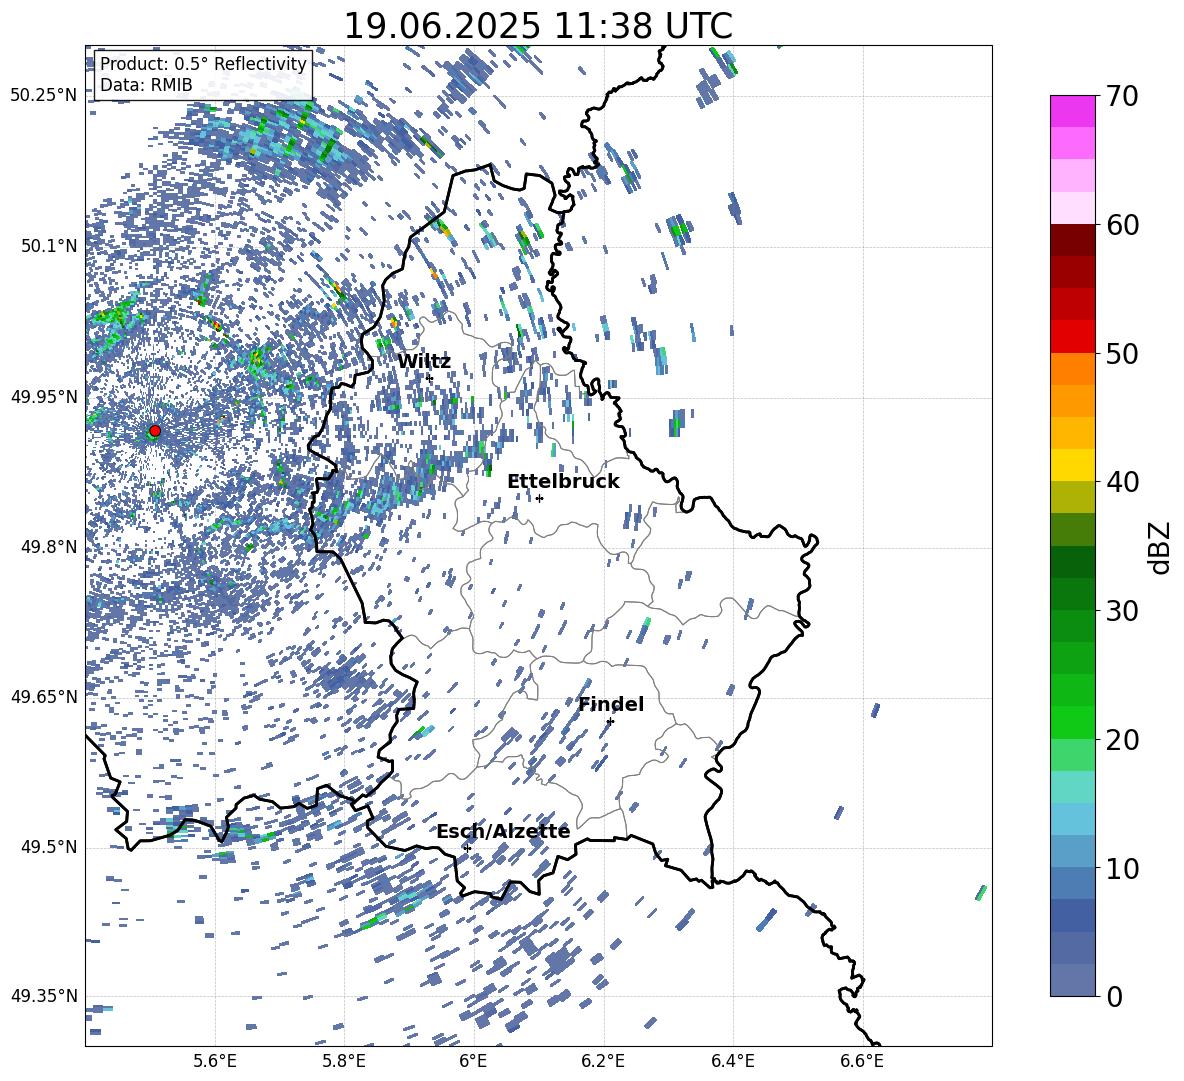Click the orange colorbar segment below 50
This screenshot has width=1184, height=1081.
click(1073, 369)
